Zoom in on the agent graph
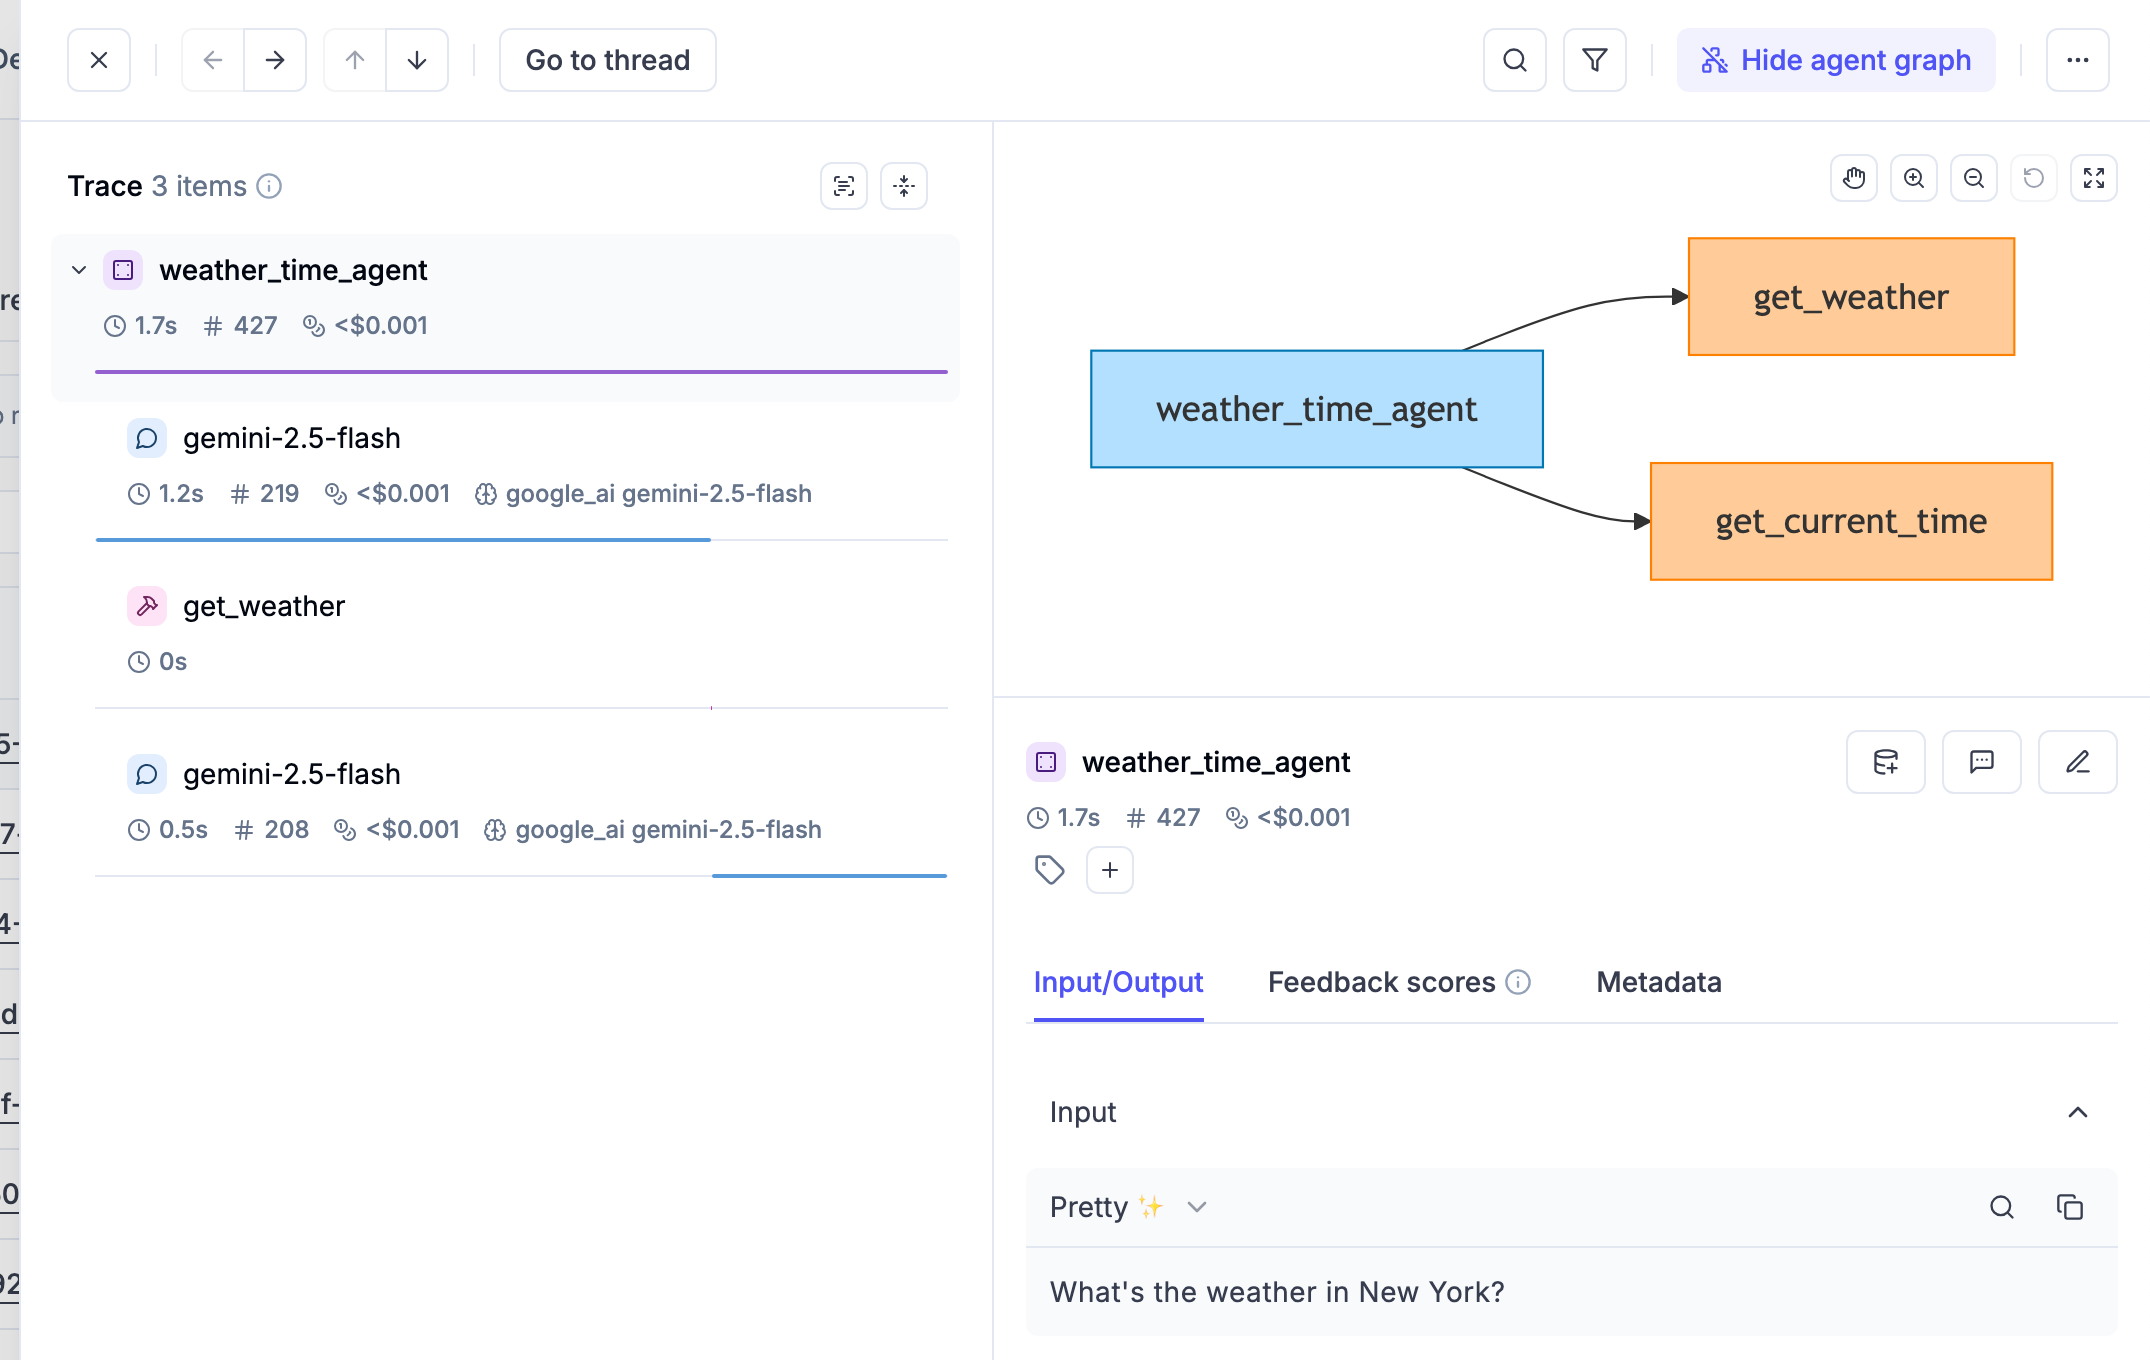This screenshot has width=2150, height=1360. [1913, 177]
